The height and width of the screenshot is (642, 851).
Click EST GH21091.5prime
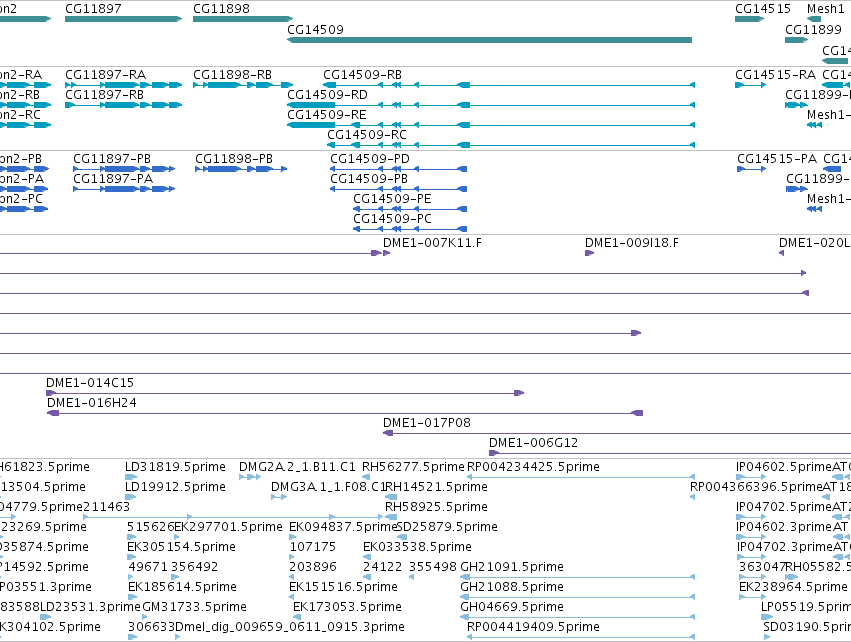(577, 577)
